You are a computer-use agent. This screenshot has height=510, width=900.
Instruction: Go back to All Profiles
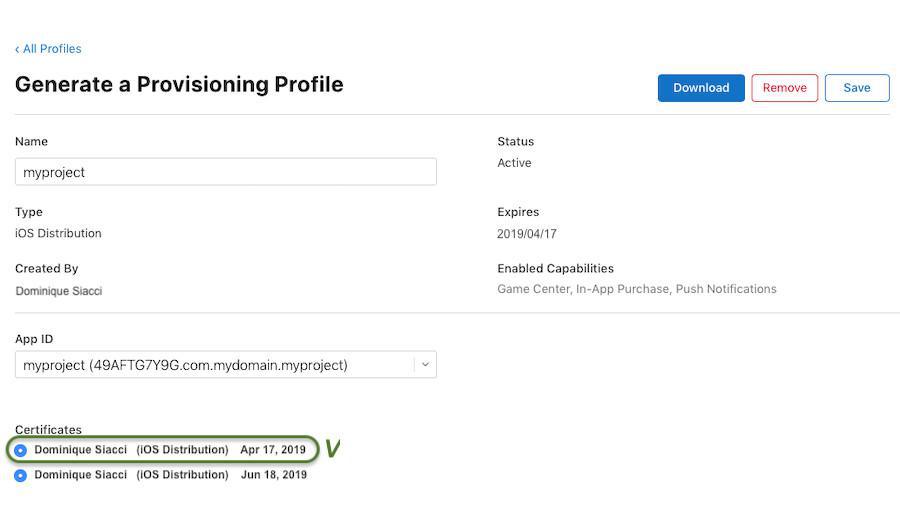(52, 49)
